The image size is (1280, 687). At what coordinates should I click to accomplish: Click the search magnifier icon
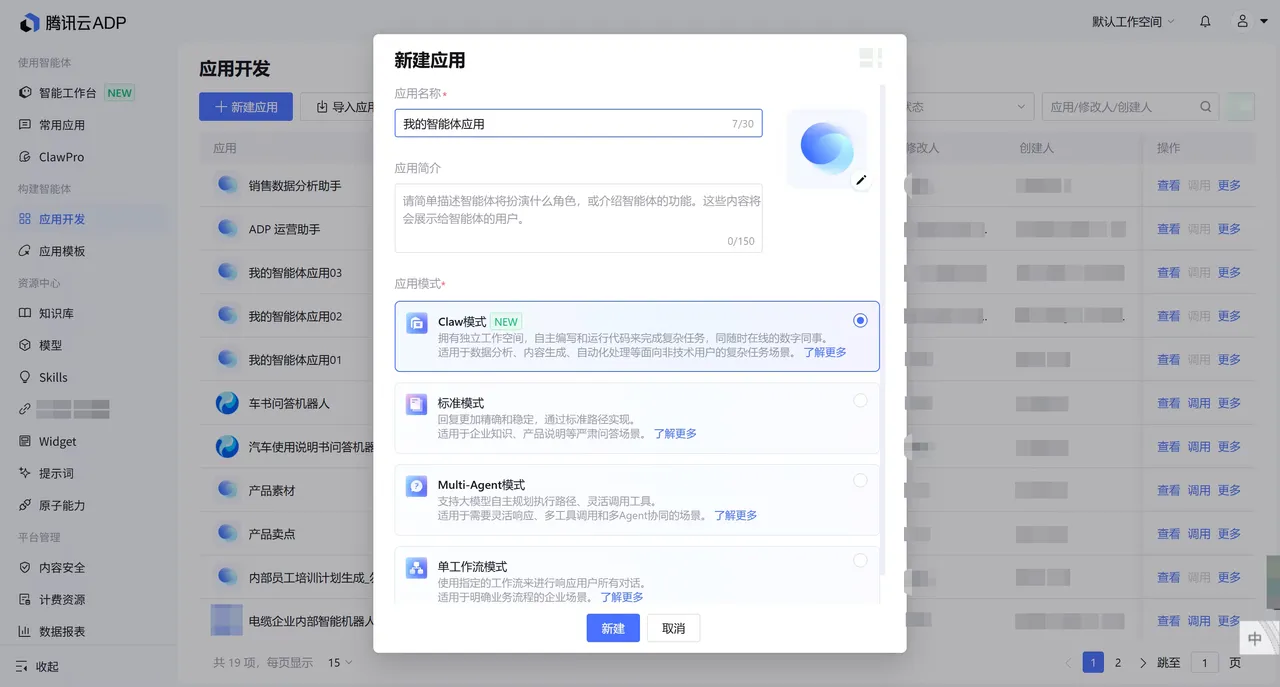(x=1206, y=107)
